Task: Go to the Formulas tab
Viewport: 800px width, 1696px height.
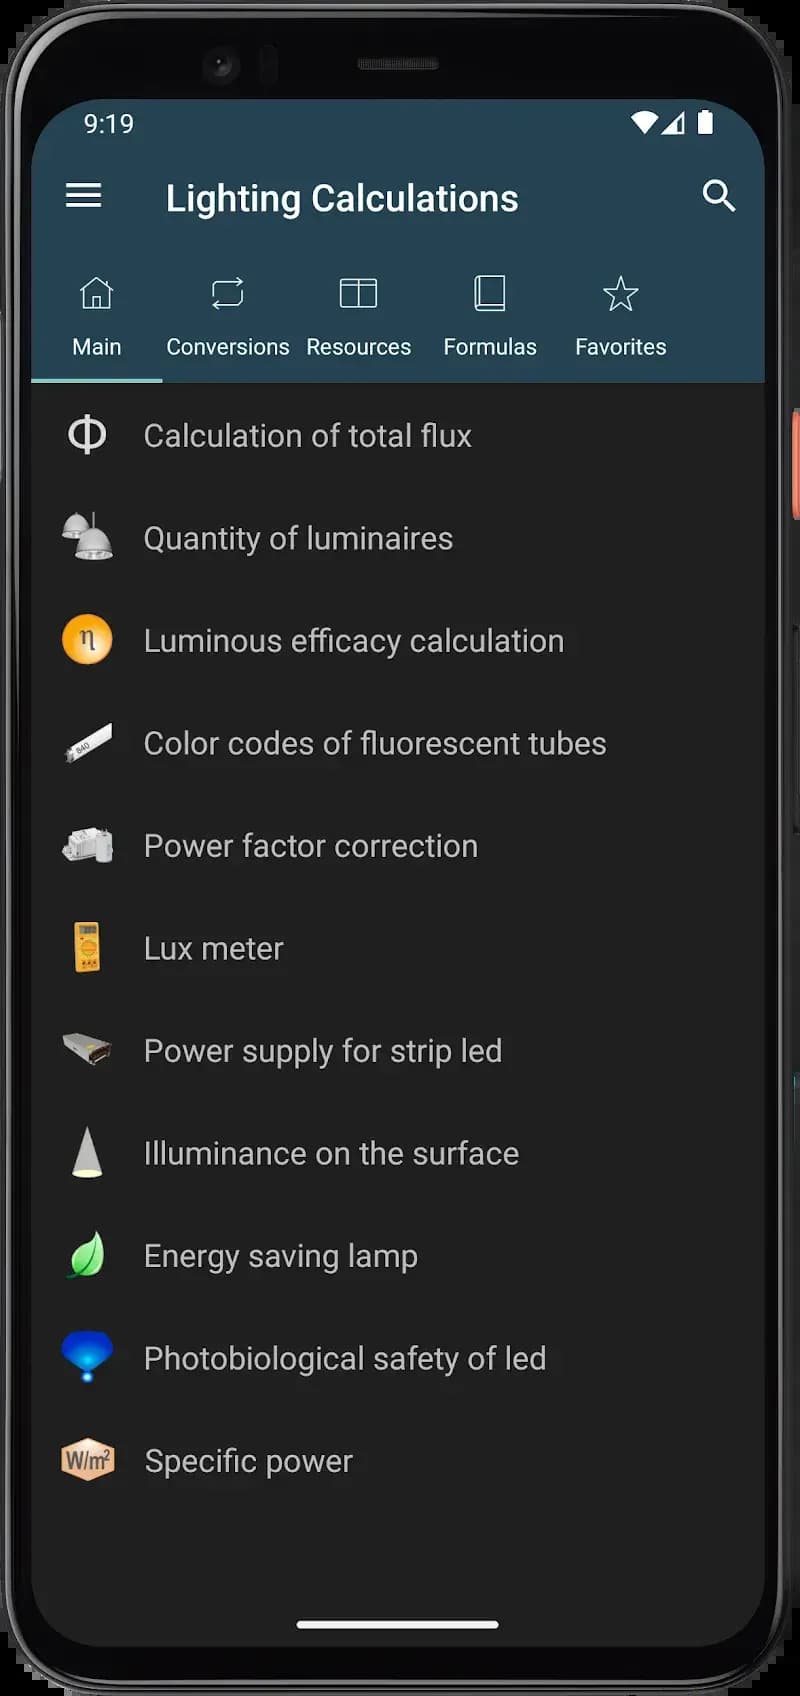Action: [490, 318]
